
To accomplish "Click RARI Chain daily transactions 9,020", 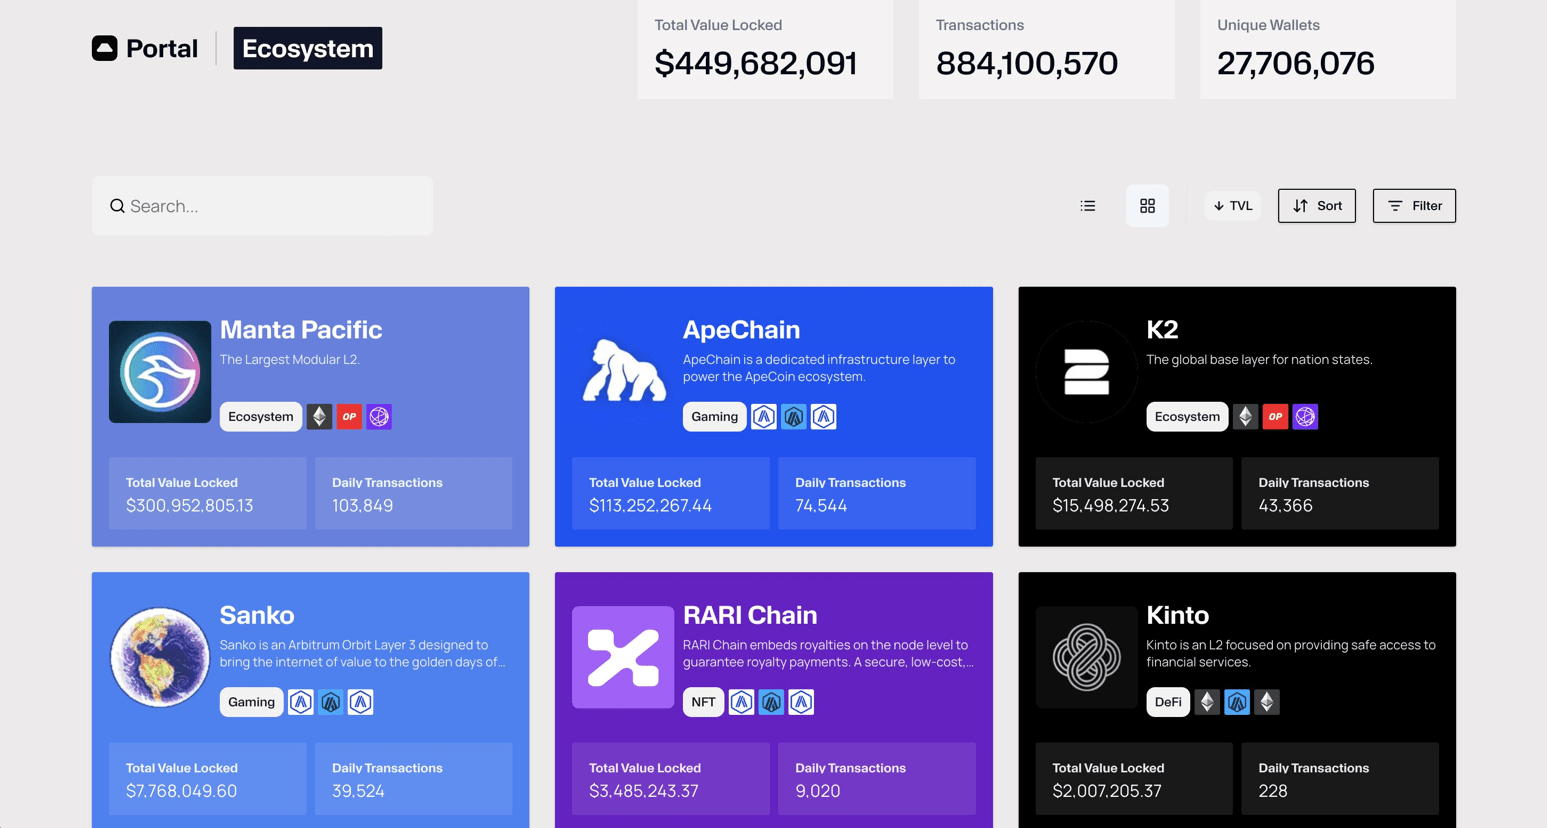I will (x=817, y=791).
